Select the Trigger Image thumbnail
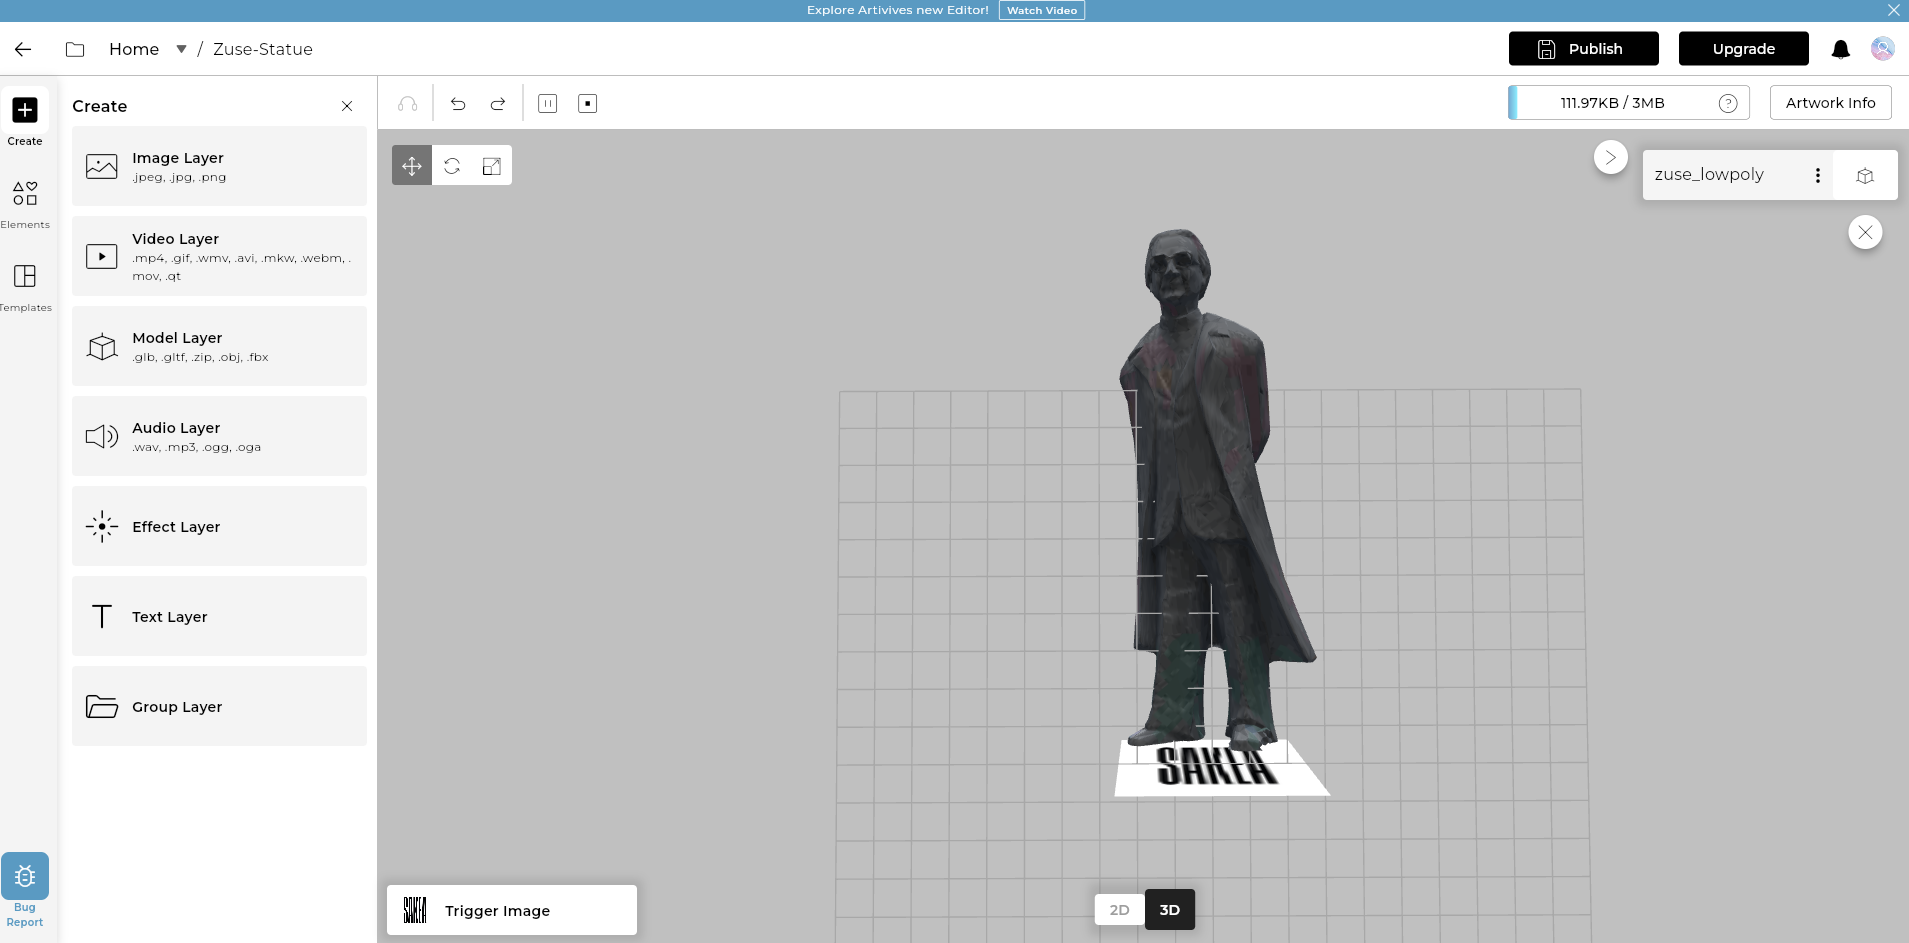 (415, 910)
